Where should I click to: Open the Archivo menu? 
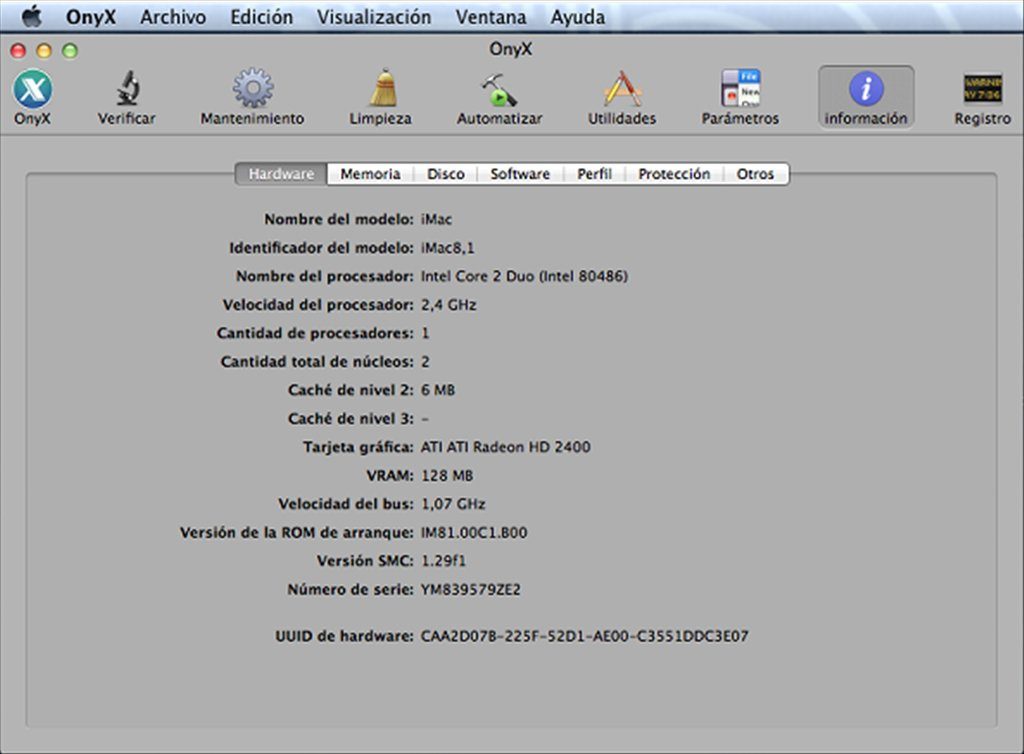point(173,17)
